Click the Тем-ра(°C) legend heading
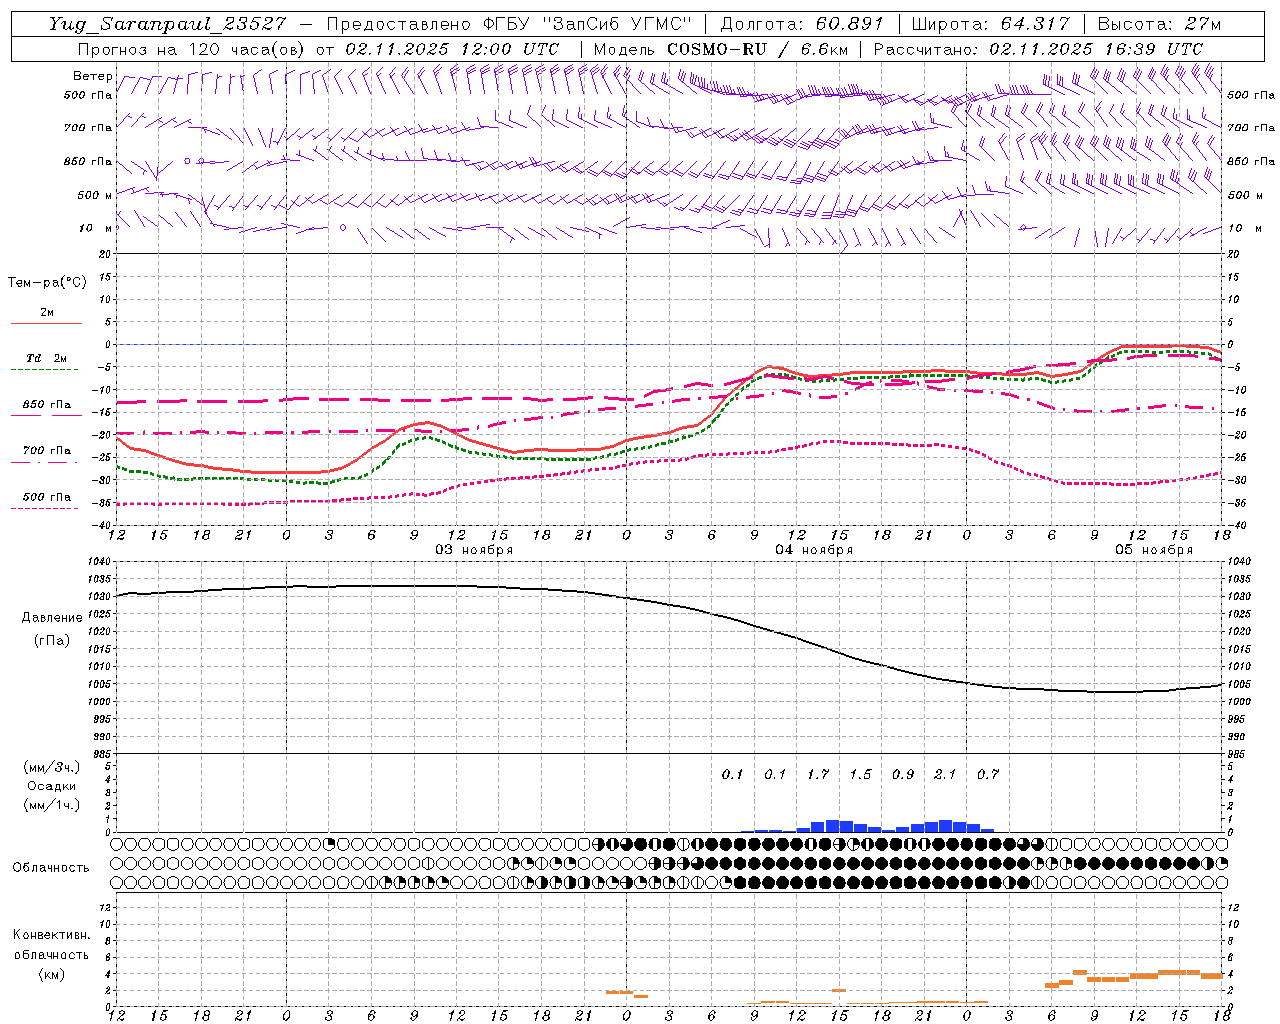Screen dimensions: 1280x1024 [x=47, y=283]
